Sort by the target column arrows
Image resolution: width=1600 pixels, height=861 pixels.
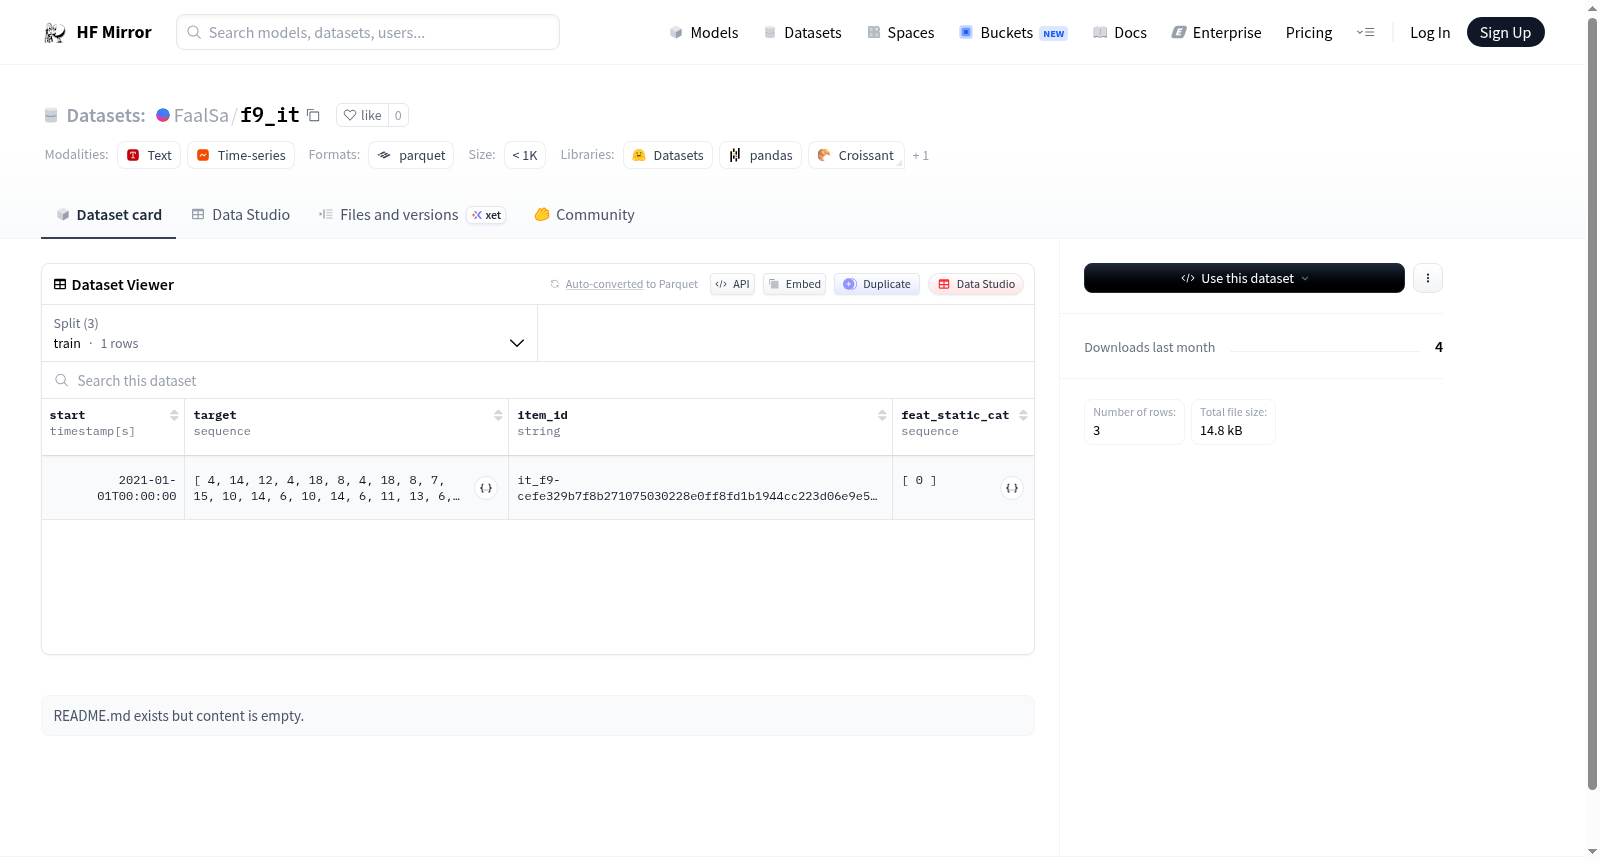pos(498,415)
